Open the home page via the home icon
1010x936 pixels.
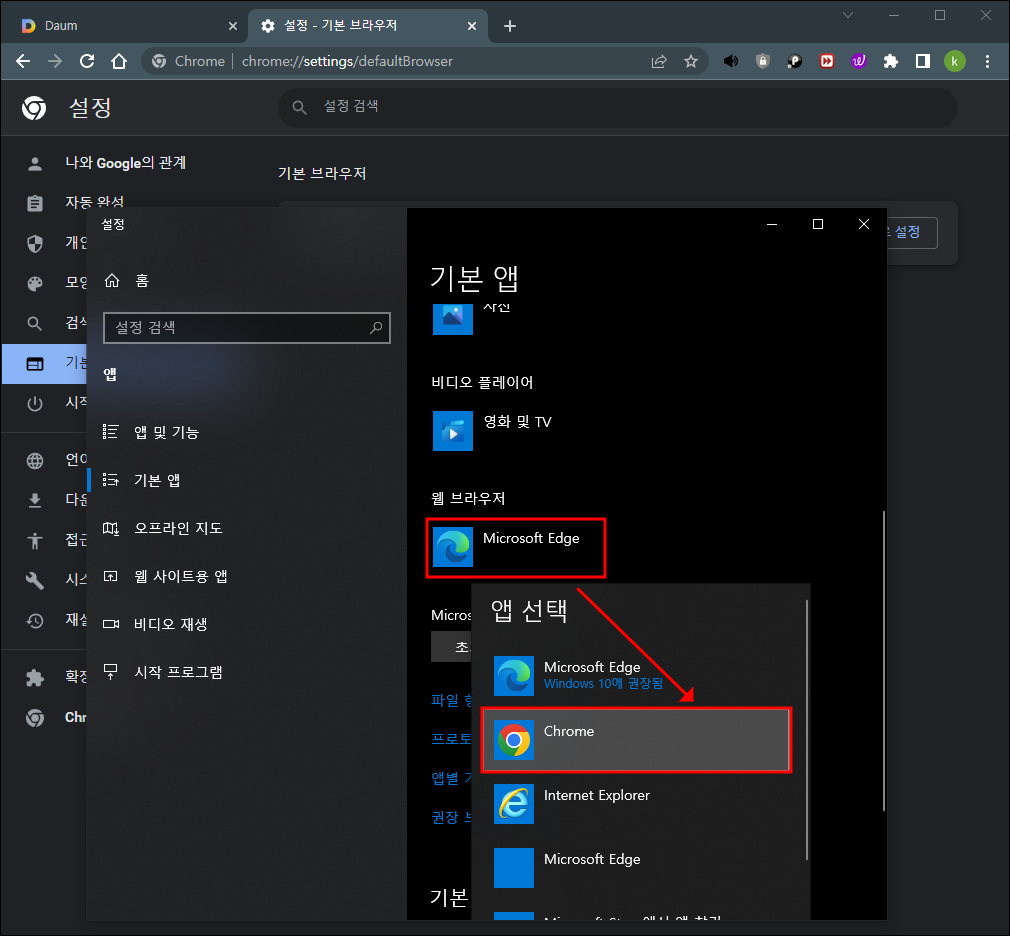(x=119, y=61)
